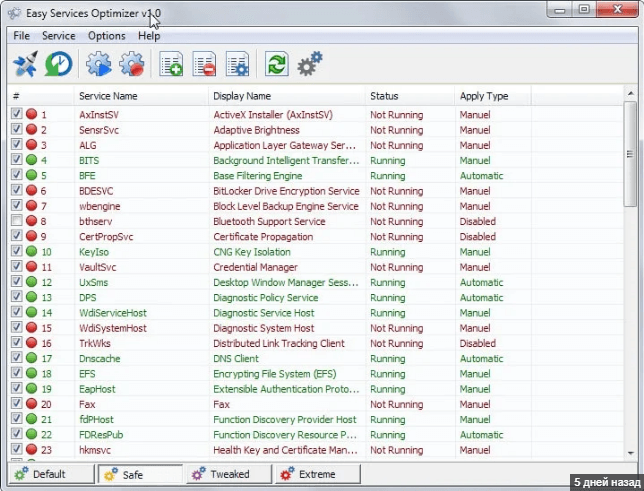Select Diagnostic System Host display name
Screen dimensions: 644x491
264,328
